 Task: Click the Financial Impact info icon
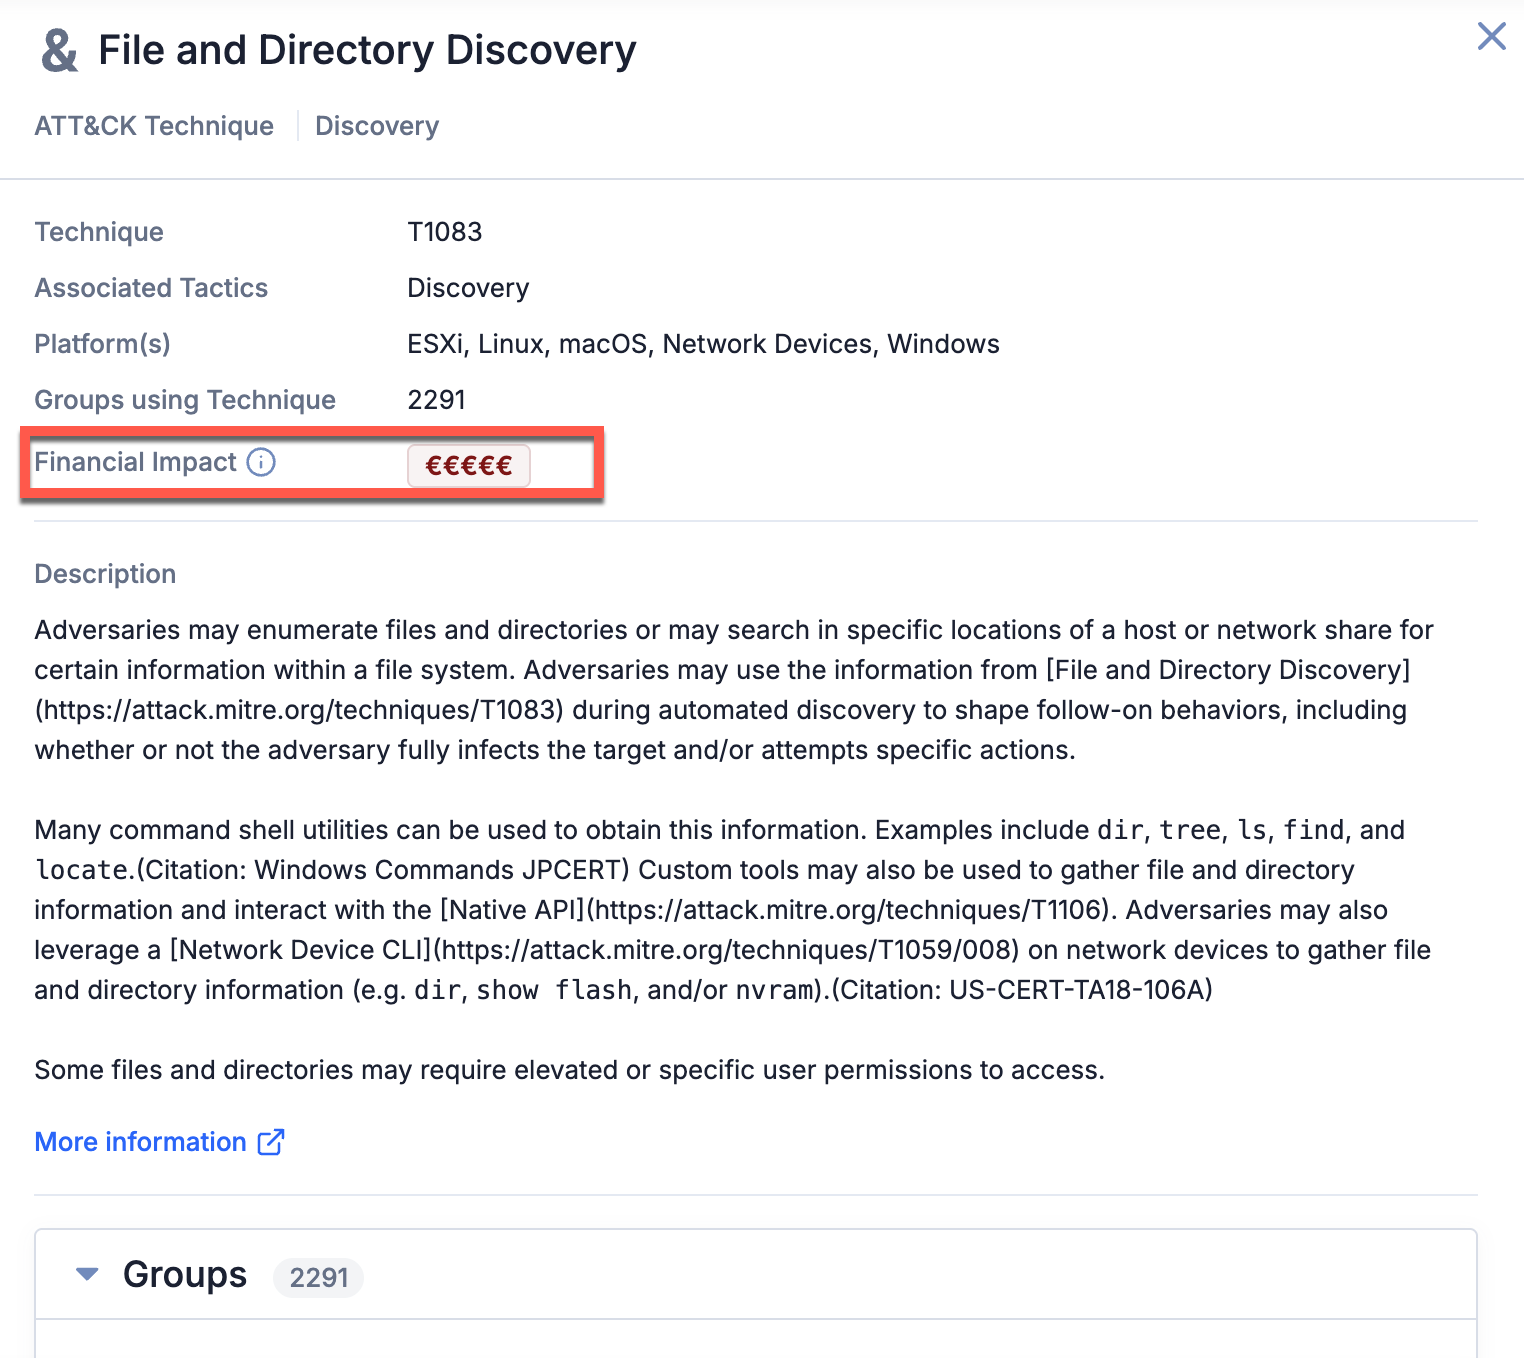click(x=261, y=462)
